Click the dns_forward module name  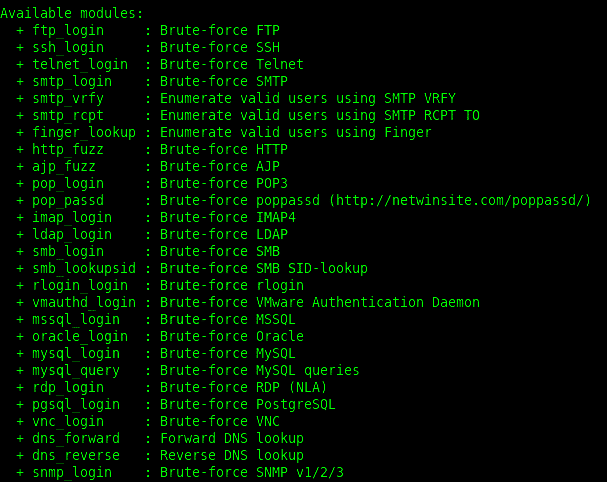click(76, 438)
